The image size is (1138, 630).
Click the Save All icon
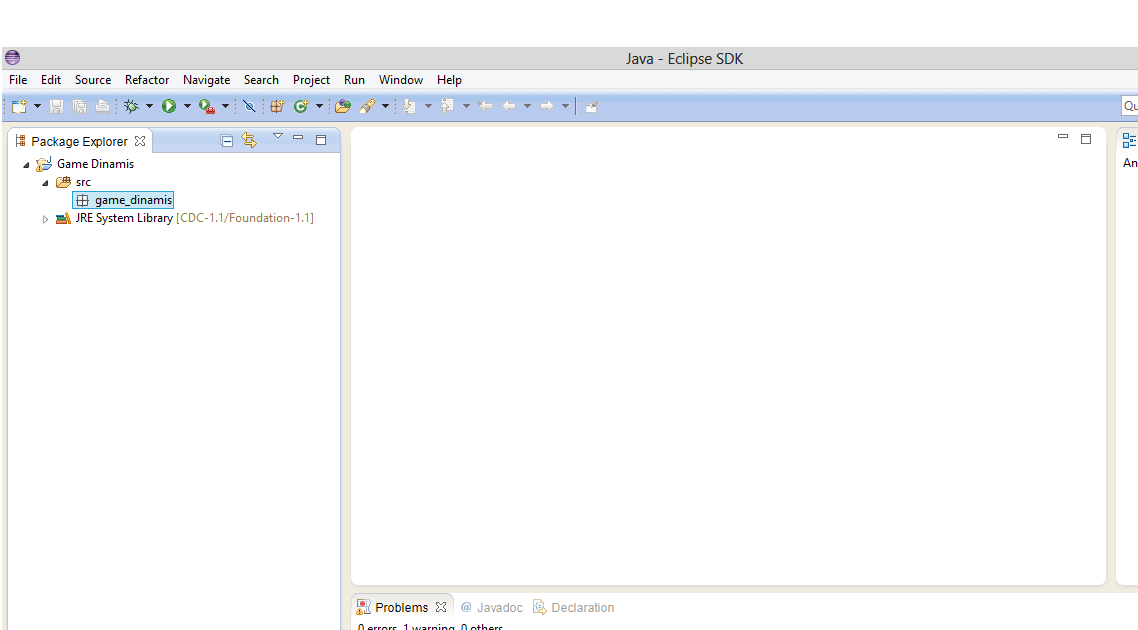click(79, 107)
